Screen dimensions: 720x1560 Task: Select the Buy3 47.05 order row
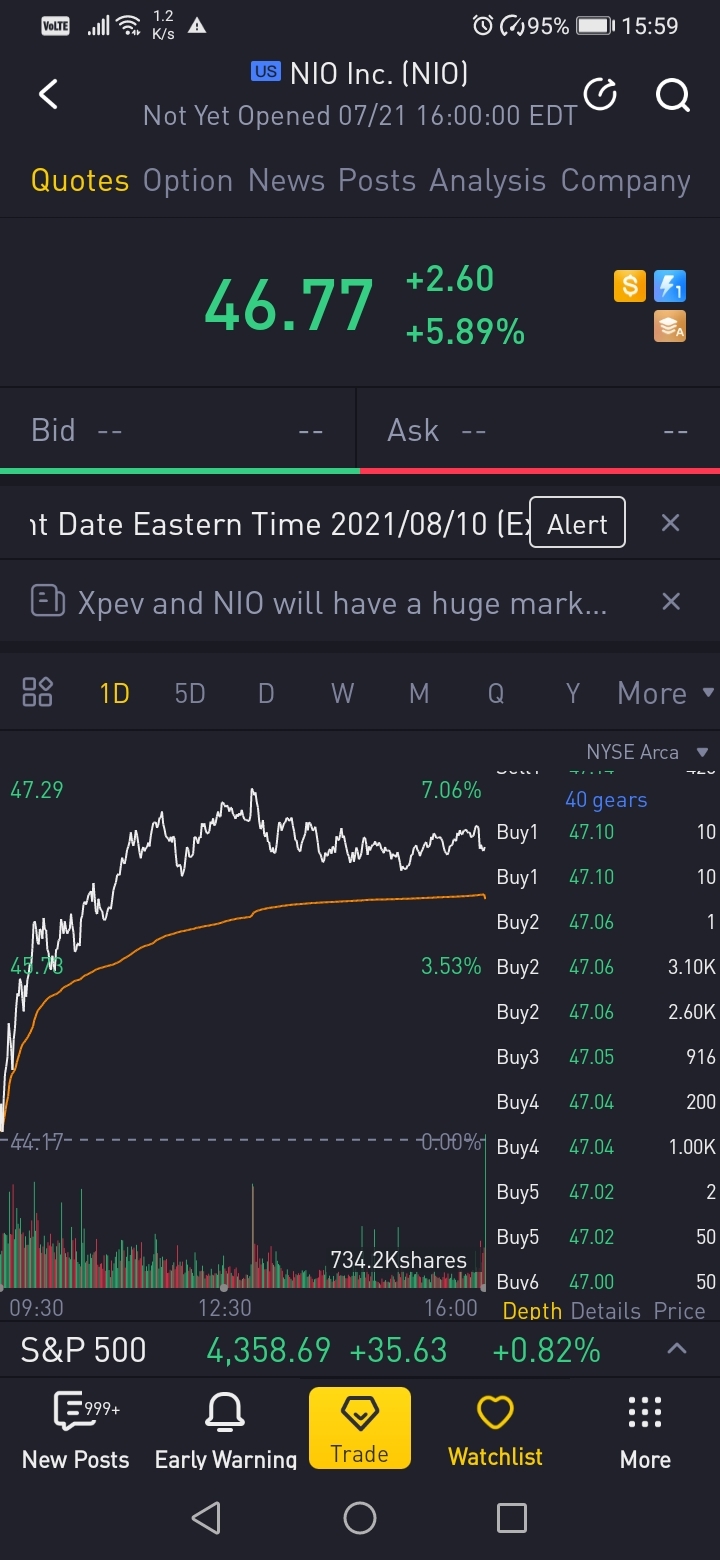pyautogui.click(x=606, y=1057)
